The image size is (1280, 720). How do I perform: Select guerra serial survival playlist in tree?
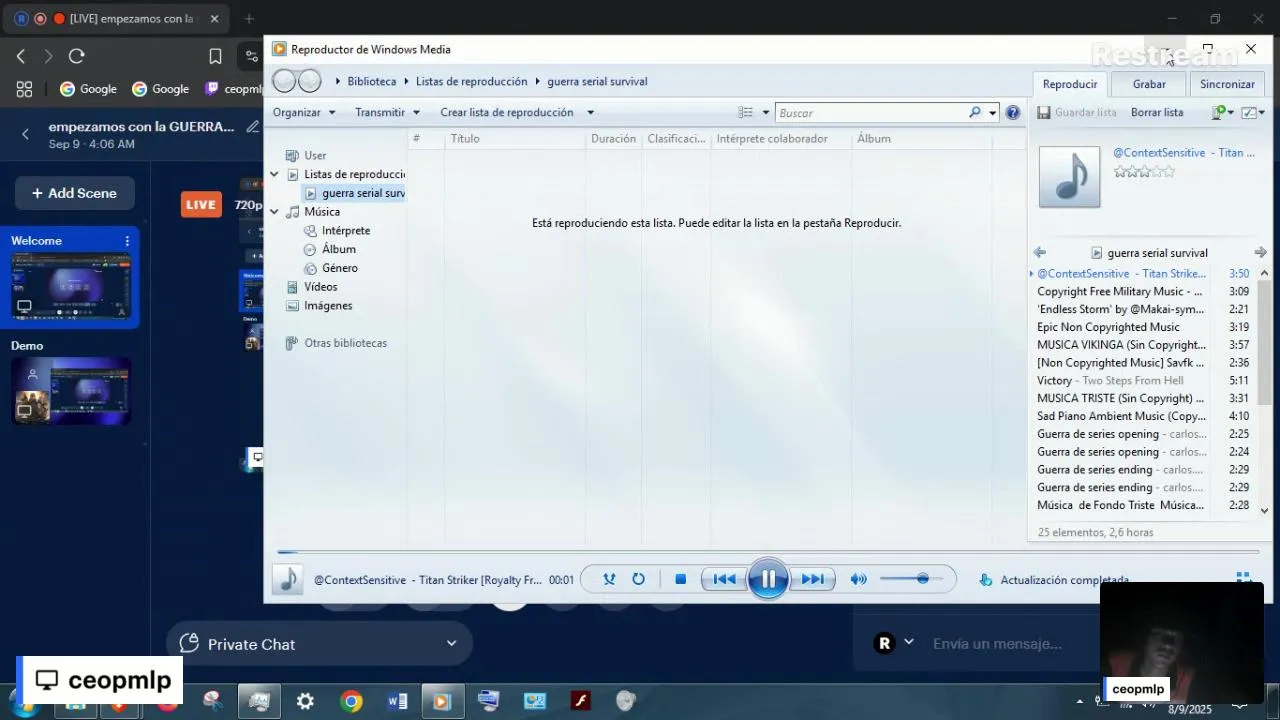pyautogui.click(x=355, y=193)
